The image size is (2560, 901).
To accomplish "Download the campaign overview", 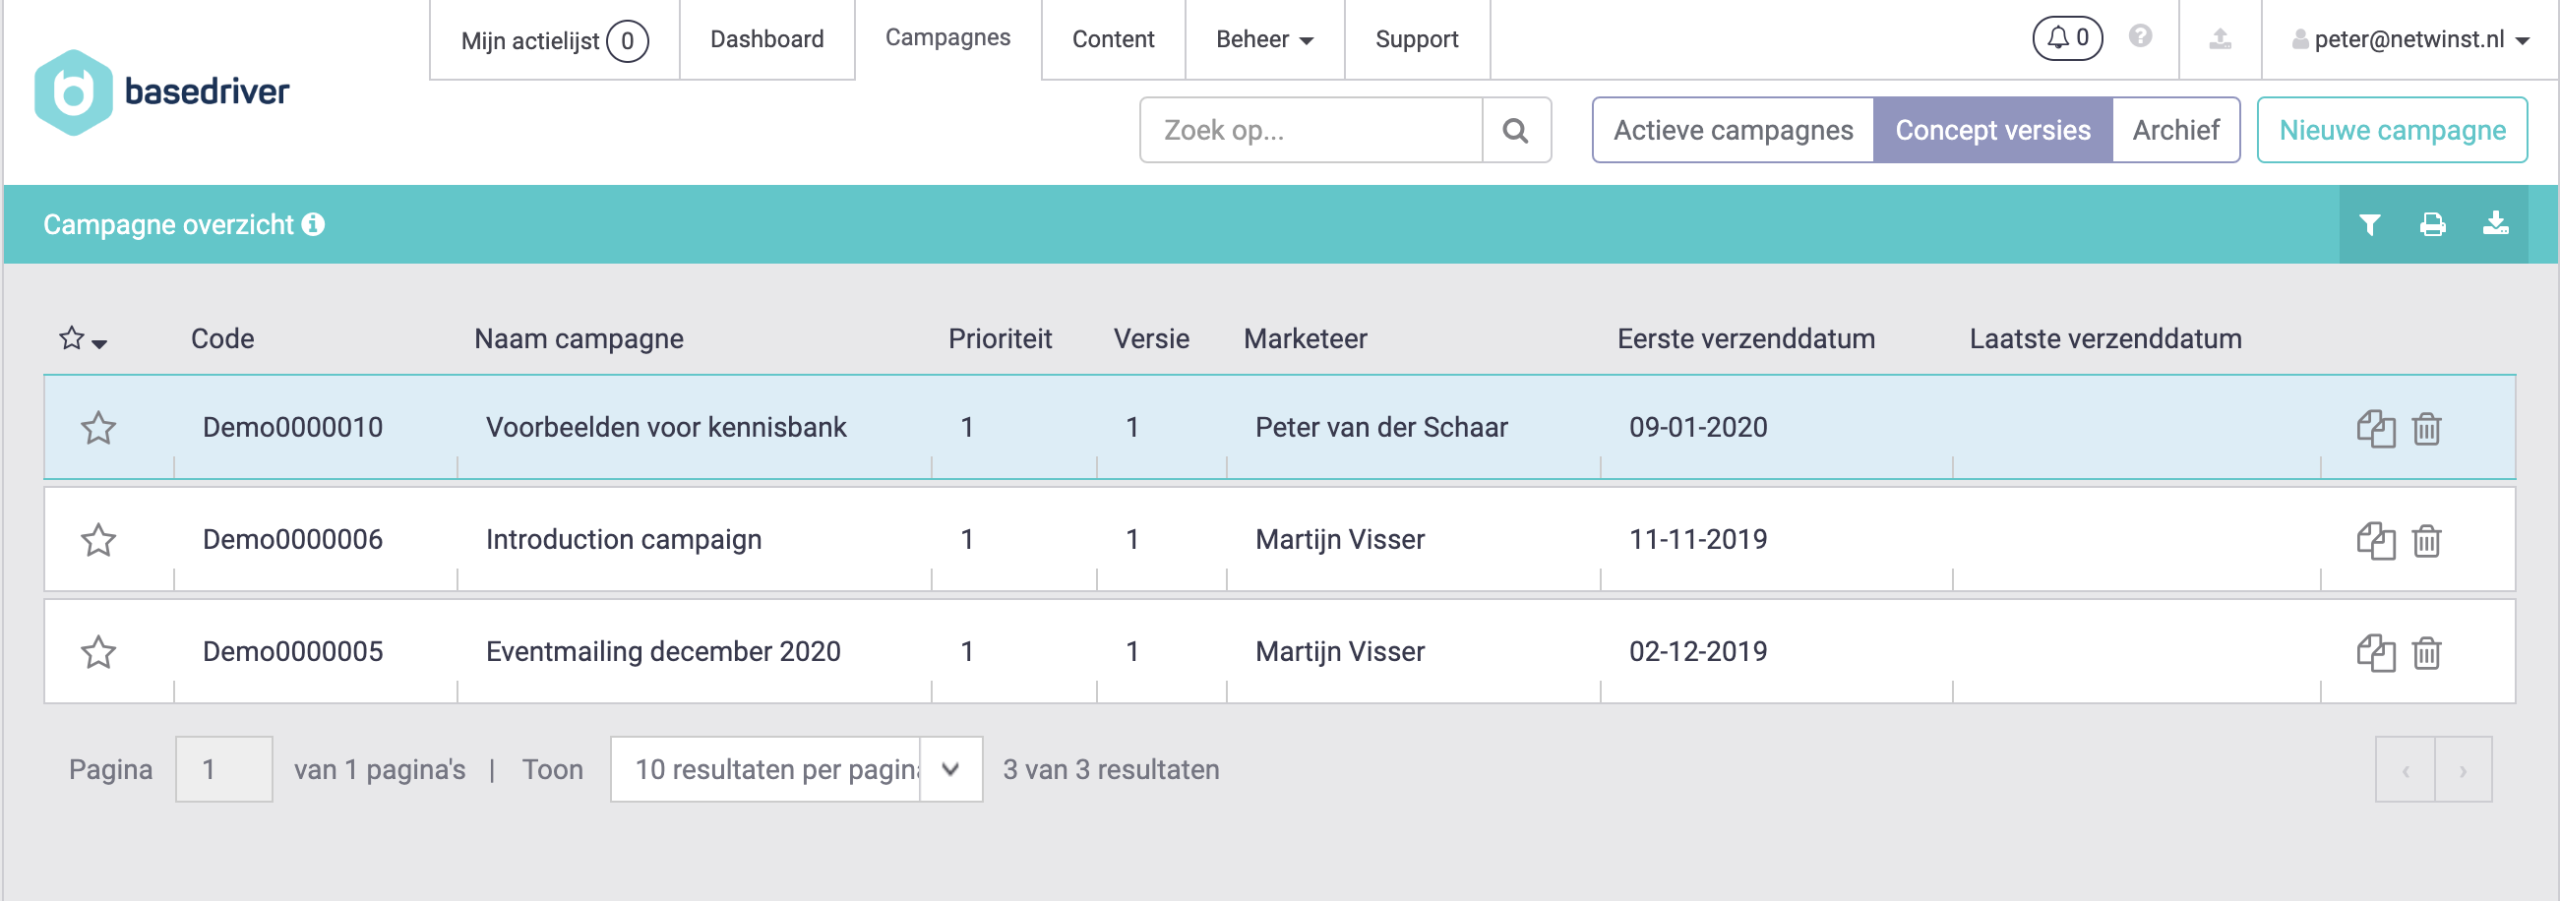I will click(x=2496, y=224).
